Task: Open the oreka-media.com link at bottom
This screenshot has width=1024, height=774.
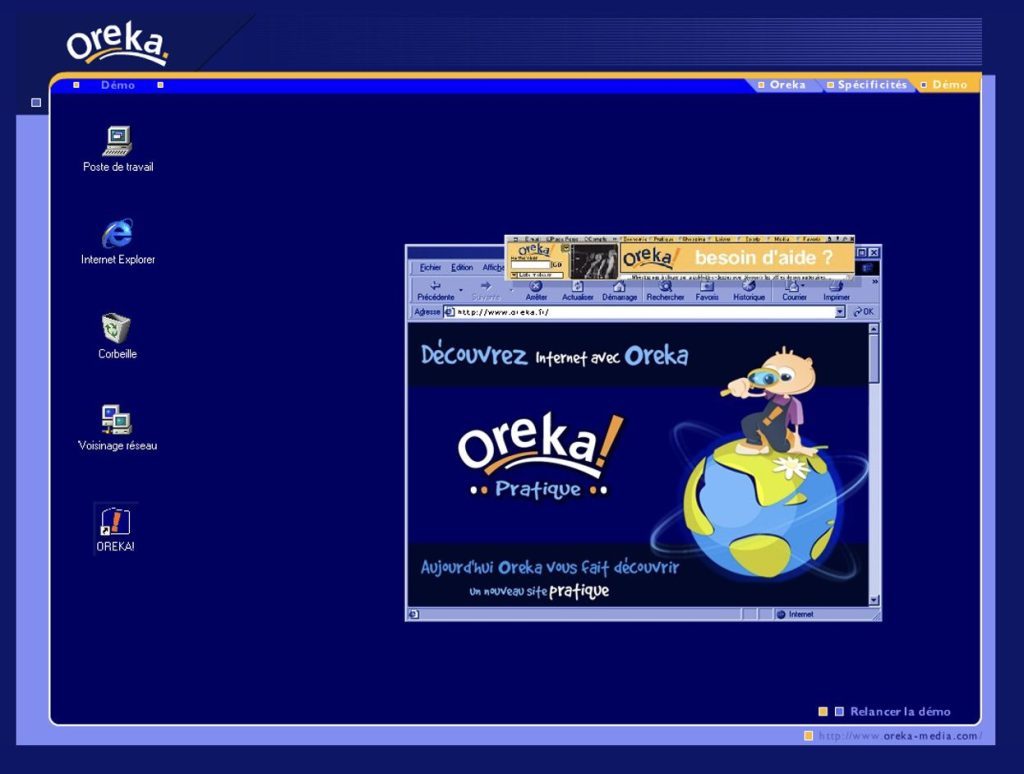Action: pos(900,736)
